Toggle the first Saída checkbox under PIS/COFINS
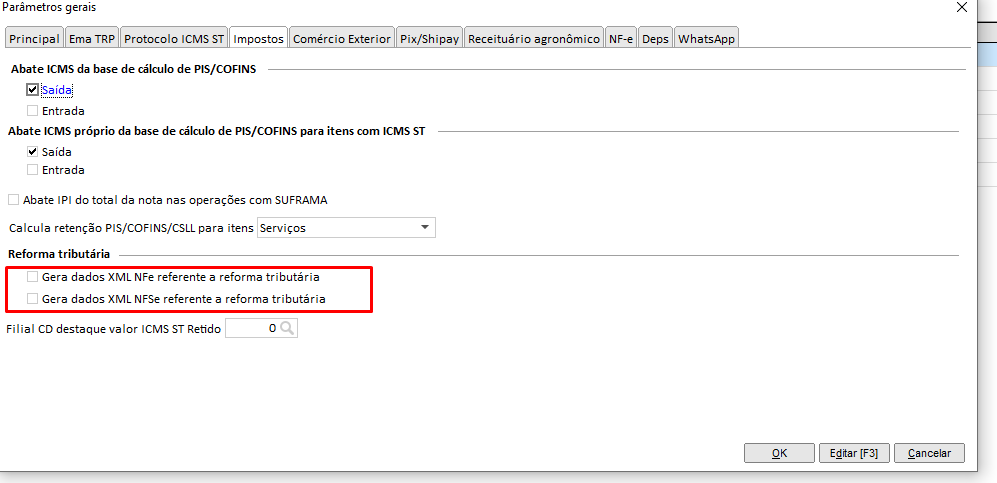This screenshot has height=483, width=997. click(x=33, y=90)
